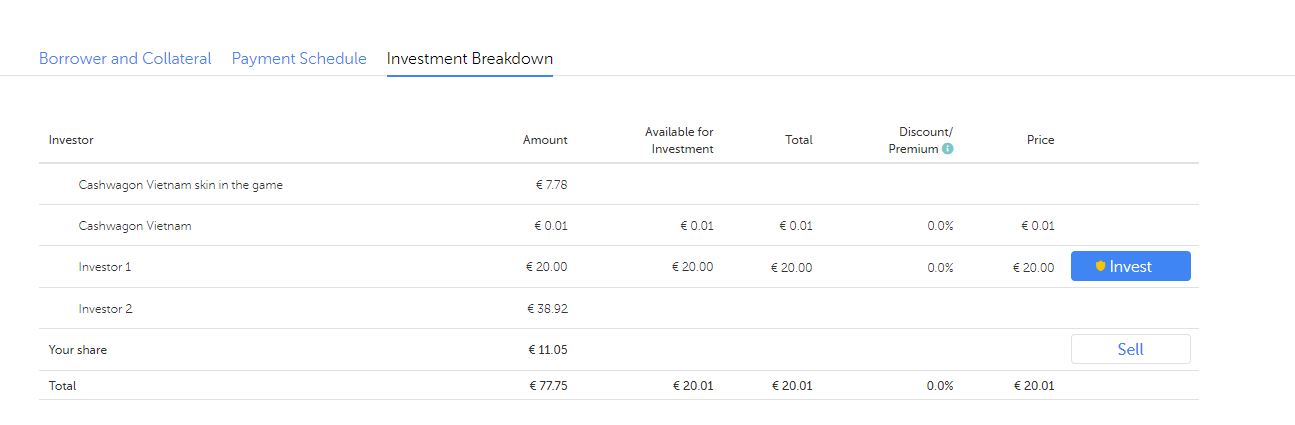
Task: Click the Sell button
Action: (1130, 349)
